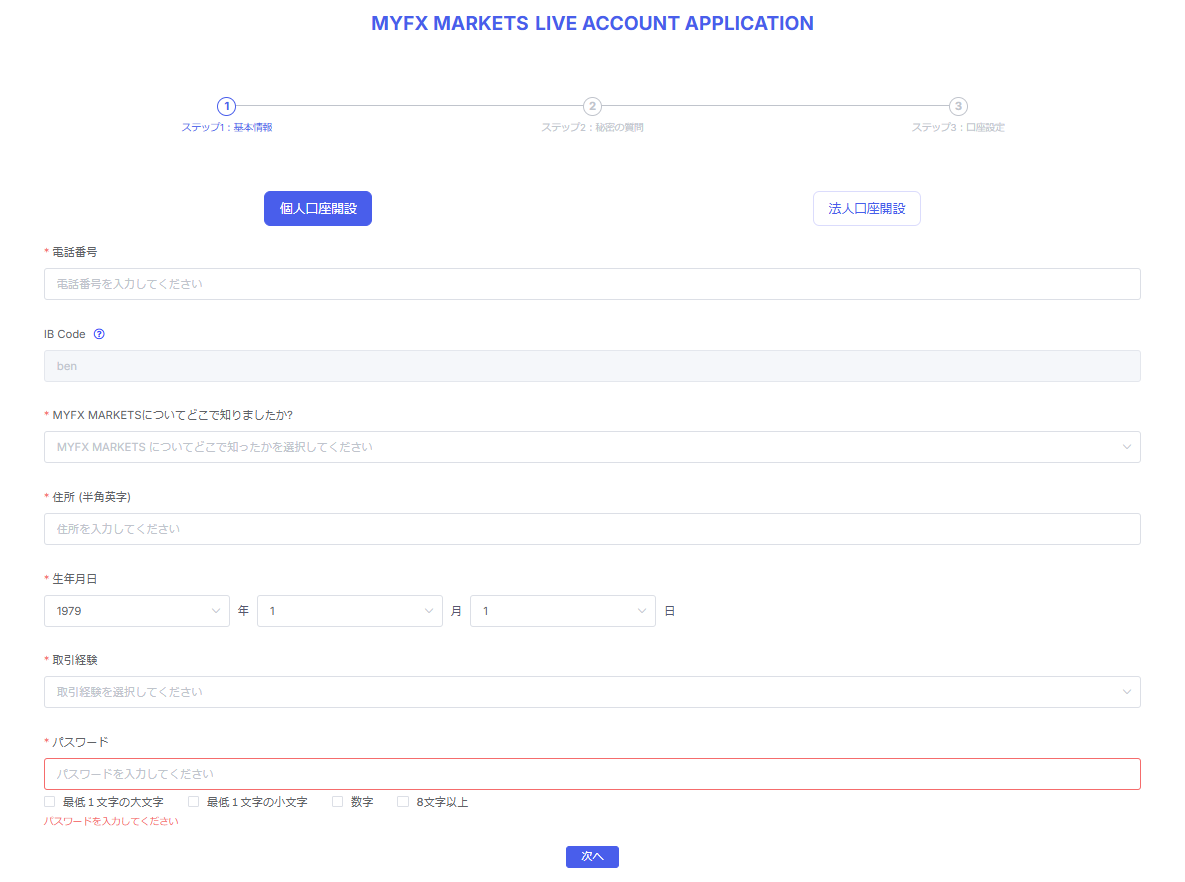Select the 個人口座開設 account tab

click(x=318, y=209)
